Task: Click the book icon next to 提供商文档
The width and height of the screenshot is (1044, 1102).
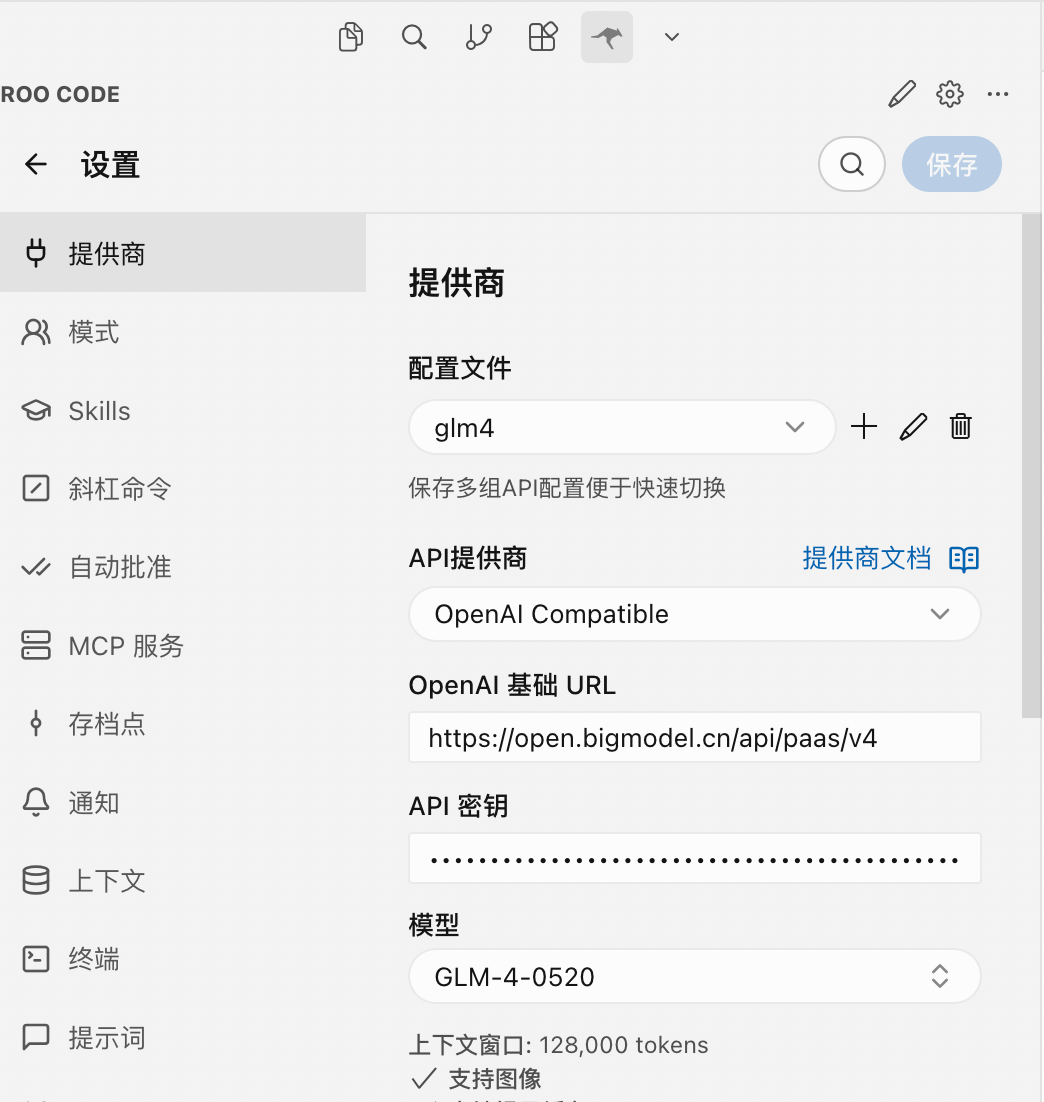Action: (964, 559)
